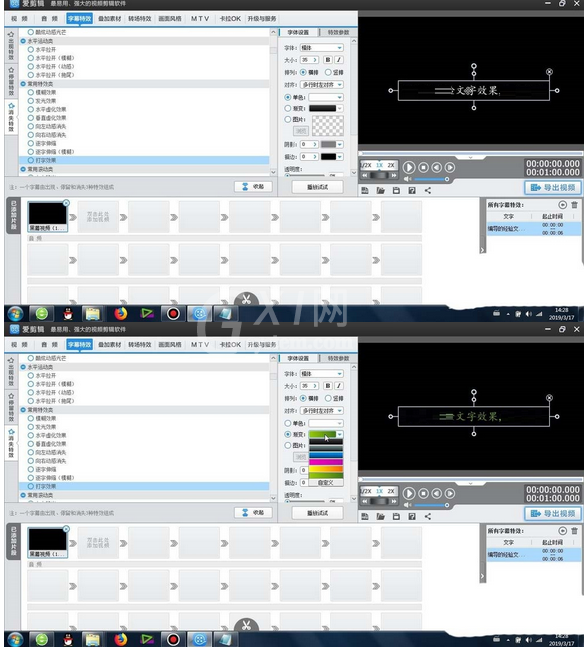Open the 画面风格 tab in lower window
The width and height of the screenshot is (587, 647).
[170, 345]
